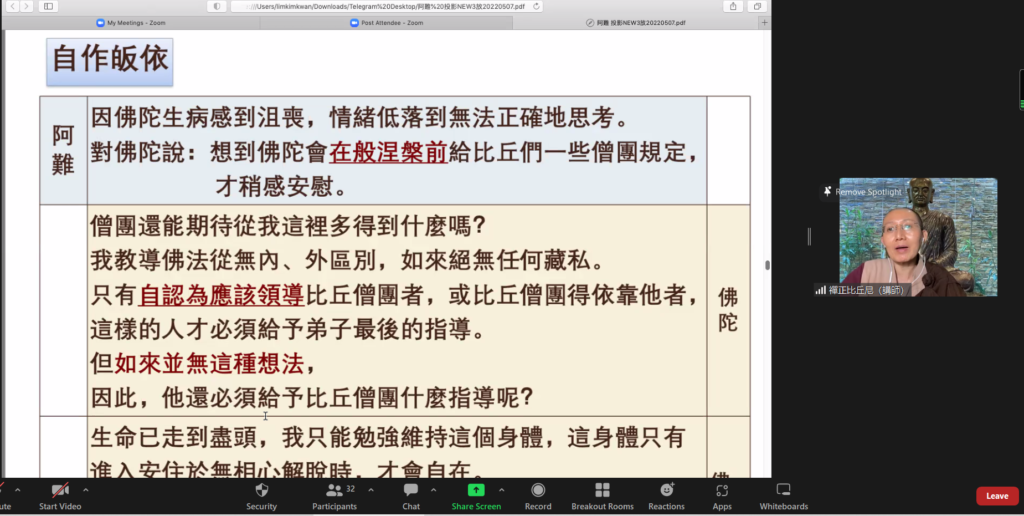Expand the video options arrow beside Start Video
This screenshot has width=1024, height=516.
[86, 490]
